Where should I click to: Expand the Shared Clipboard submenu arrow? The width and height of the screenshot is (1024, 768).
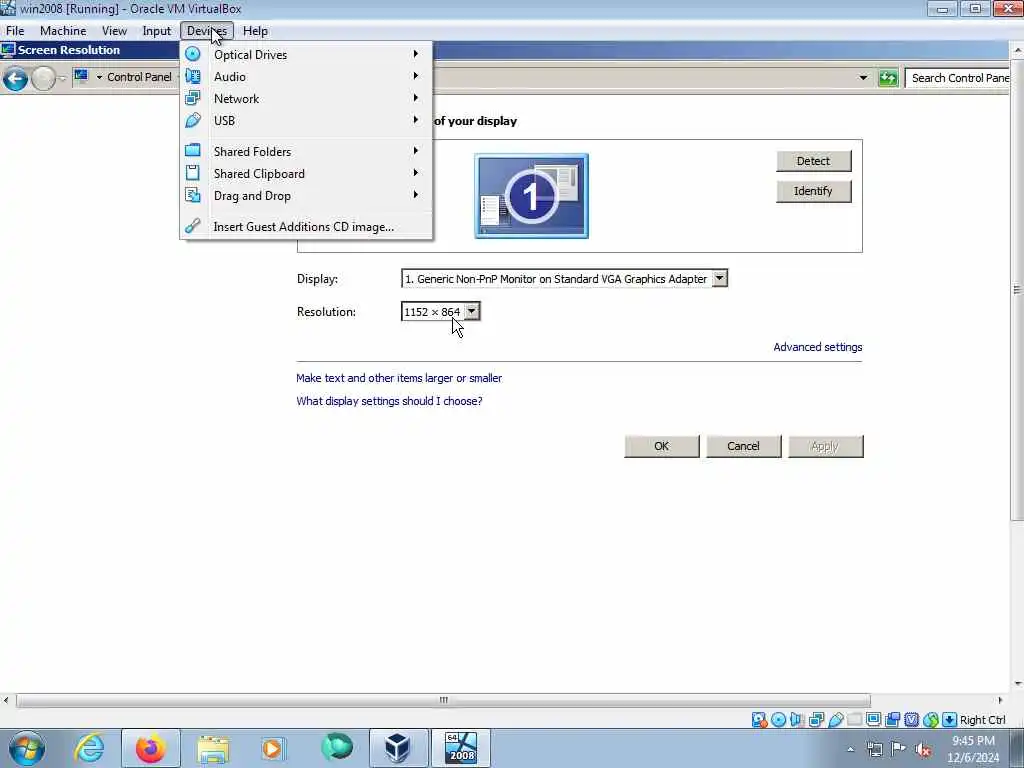[415, 173]
